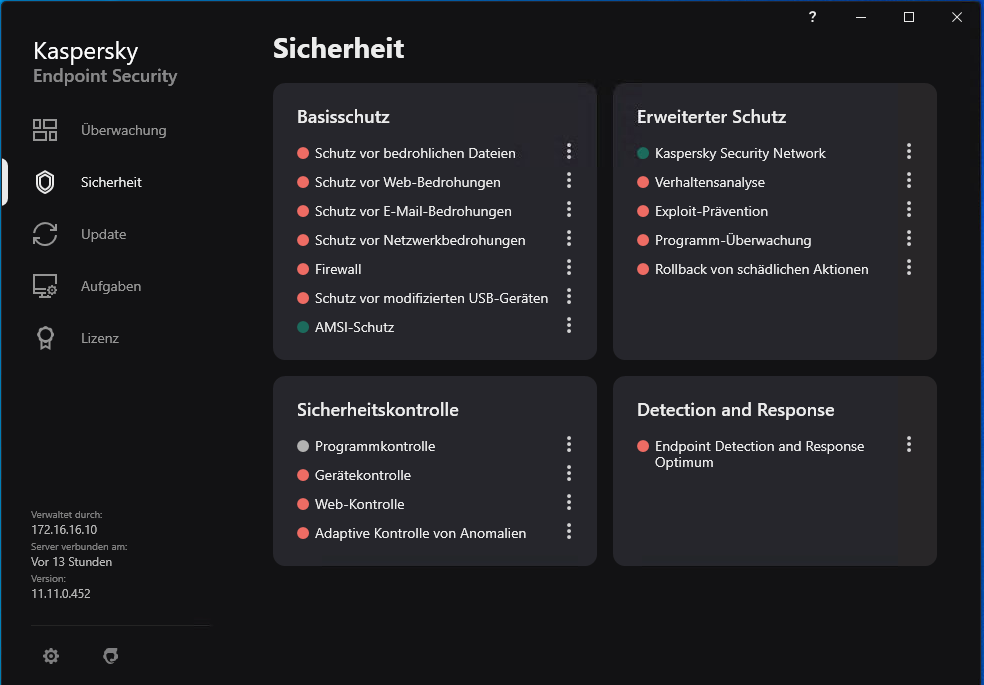Click the gray status dot for Programmkontrolle
Screen dimensions: 984x685
pyautogui.click(x=303, y=446)
